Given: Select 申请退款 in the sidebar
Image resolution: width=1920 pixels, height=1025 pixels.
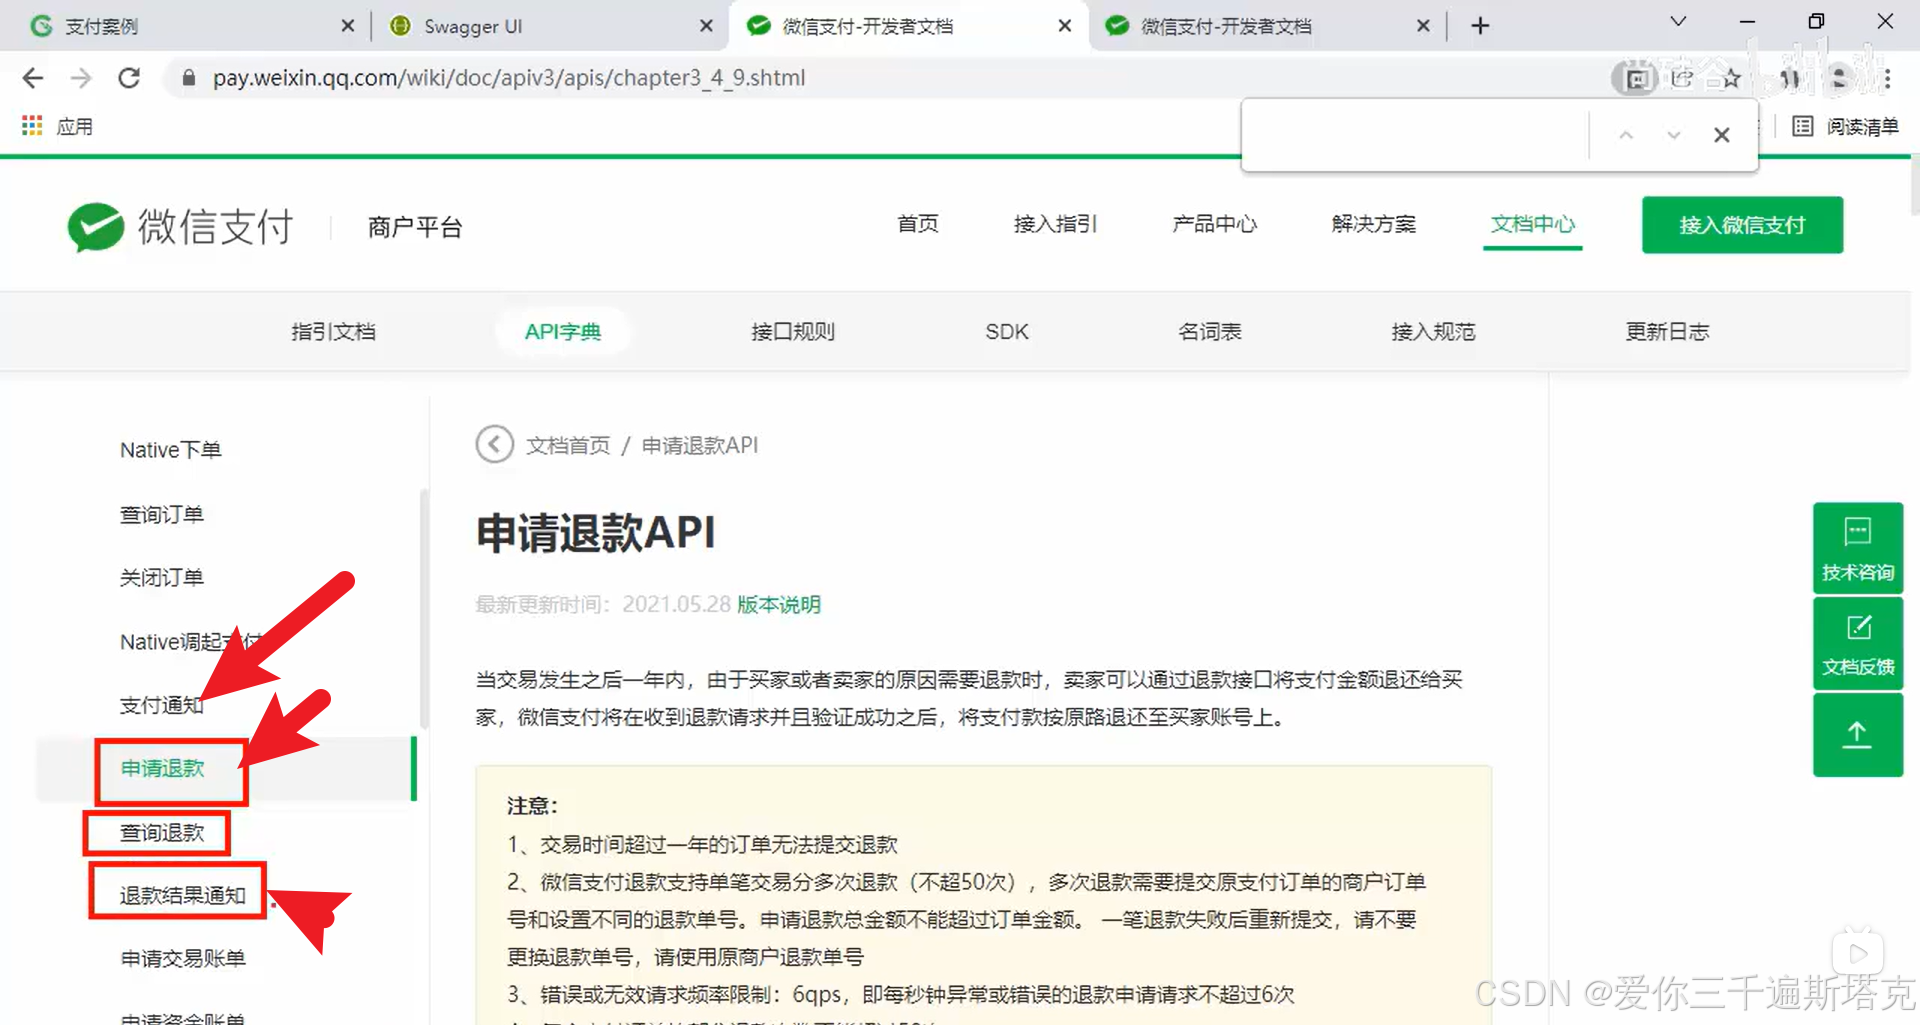Looking at the screenshot, I should pyautogui.click(x=162, y=769).
